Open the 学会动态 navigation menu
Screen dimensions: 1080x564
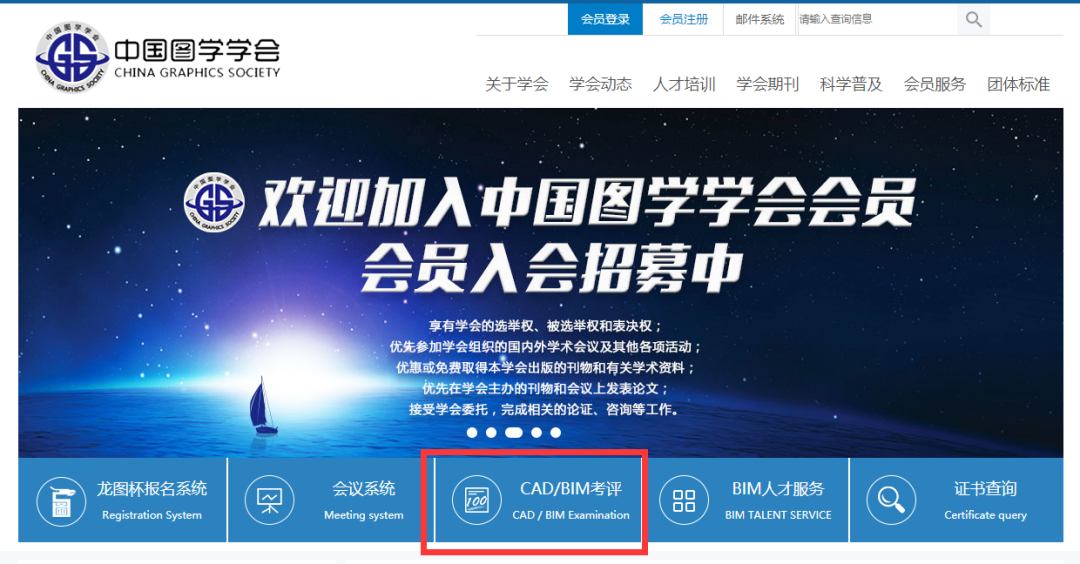(x=600, y=84)
